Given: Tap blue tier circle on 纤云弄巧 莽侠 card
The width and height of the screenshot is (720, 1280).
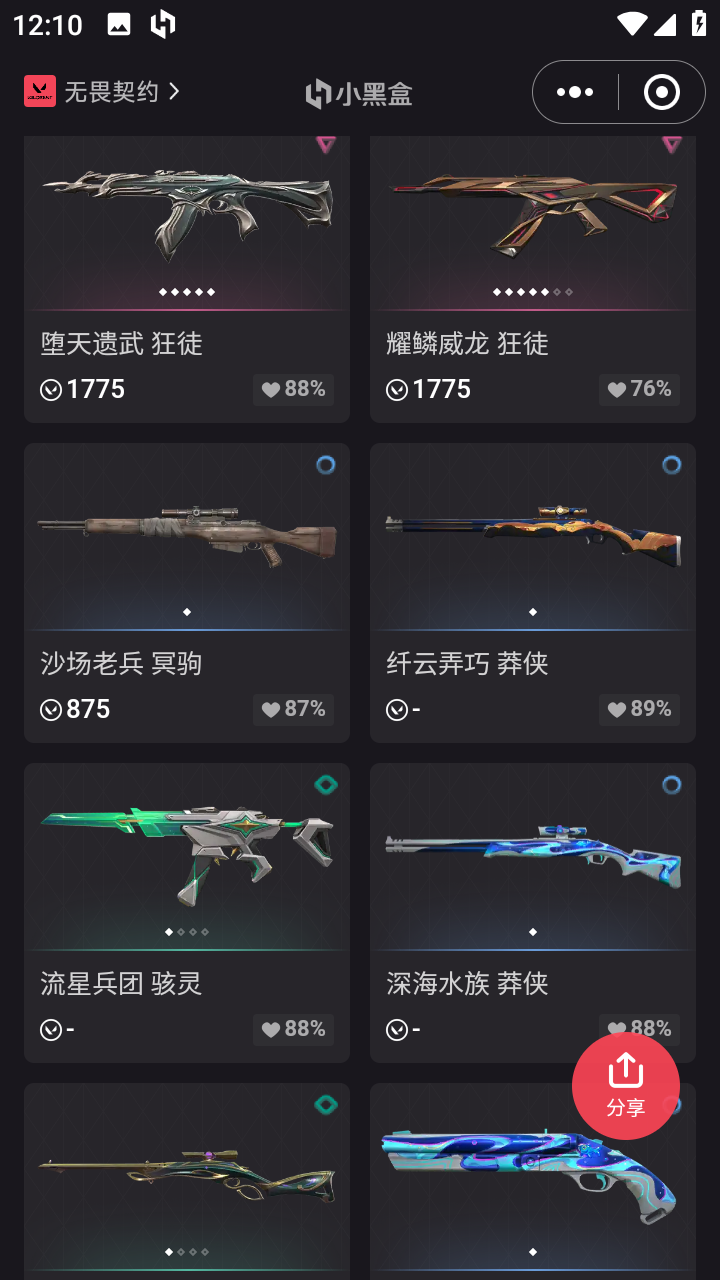Looking at the screenshot, I should coord(671,465).
